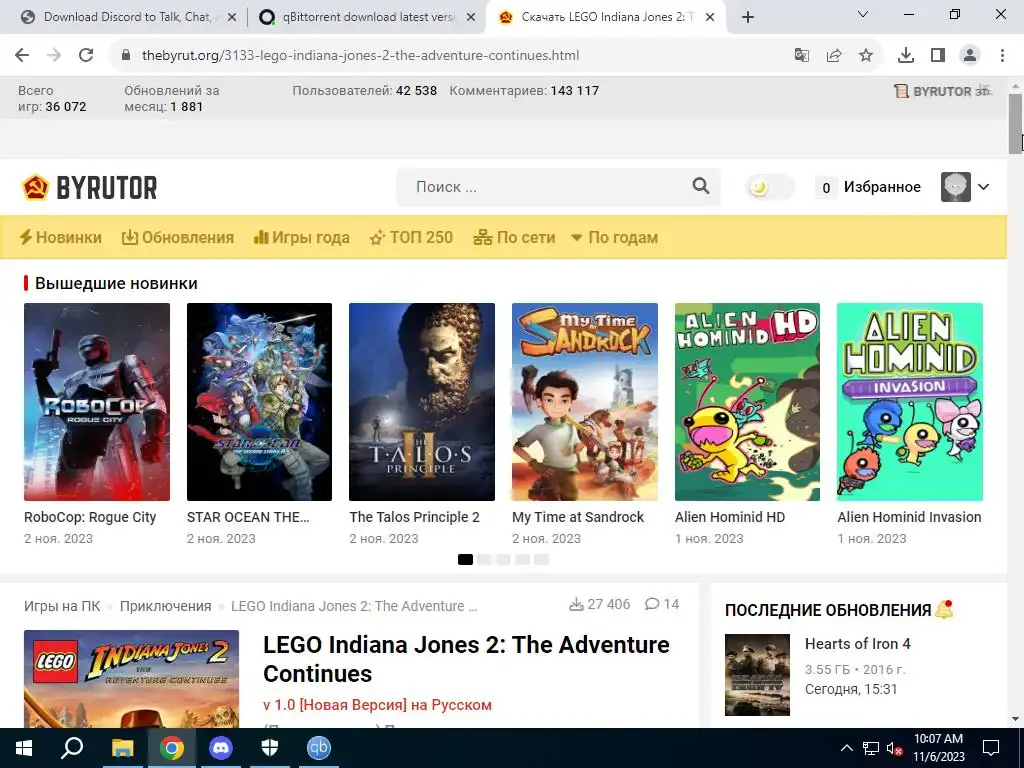Click the muted volume icon in system tray
The image size is (1024, 768).
895,748
